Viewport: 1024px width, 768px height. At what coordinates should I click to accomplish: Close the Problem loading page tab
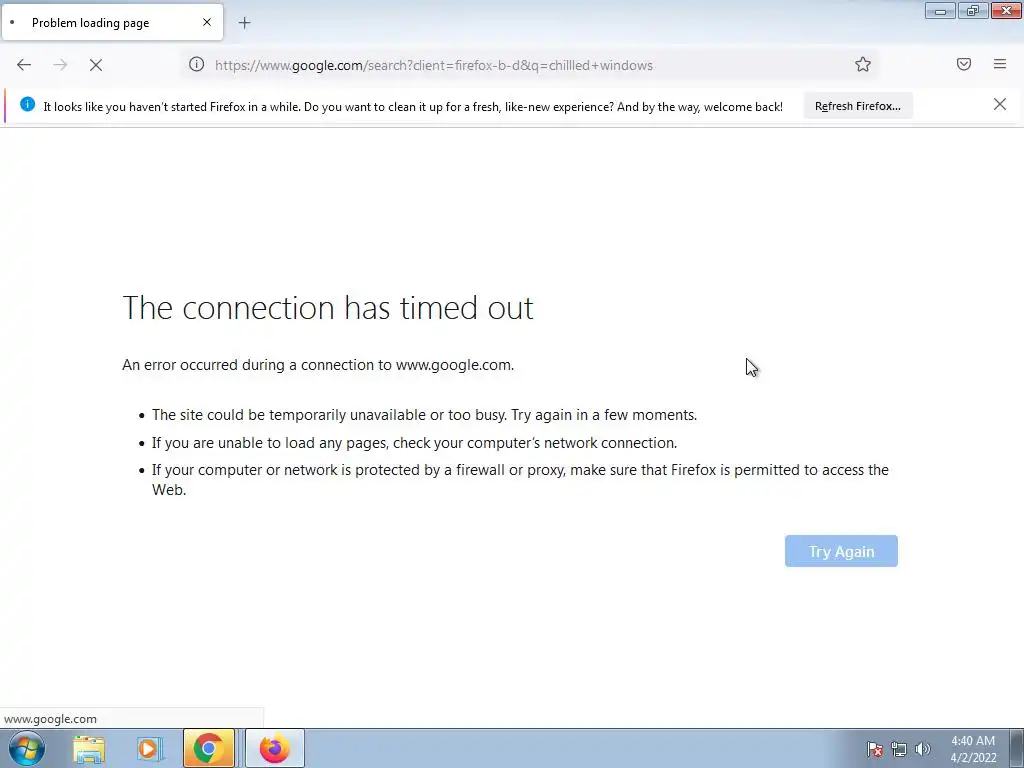207,22
